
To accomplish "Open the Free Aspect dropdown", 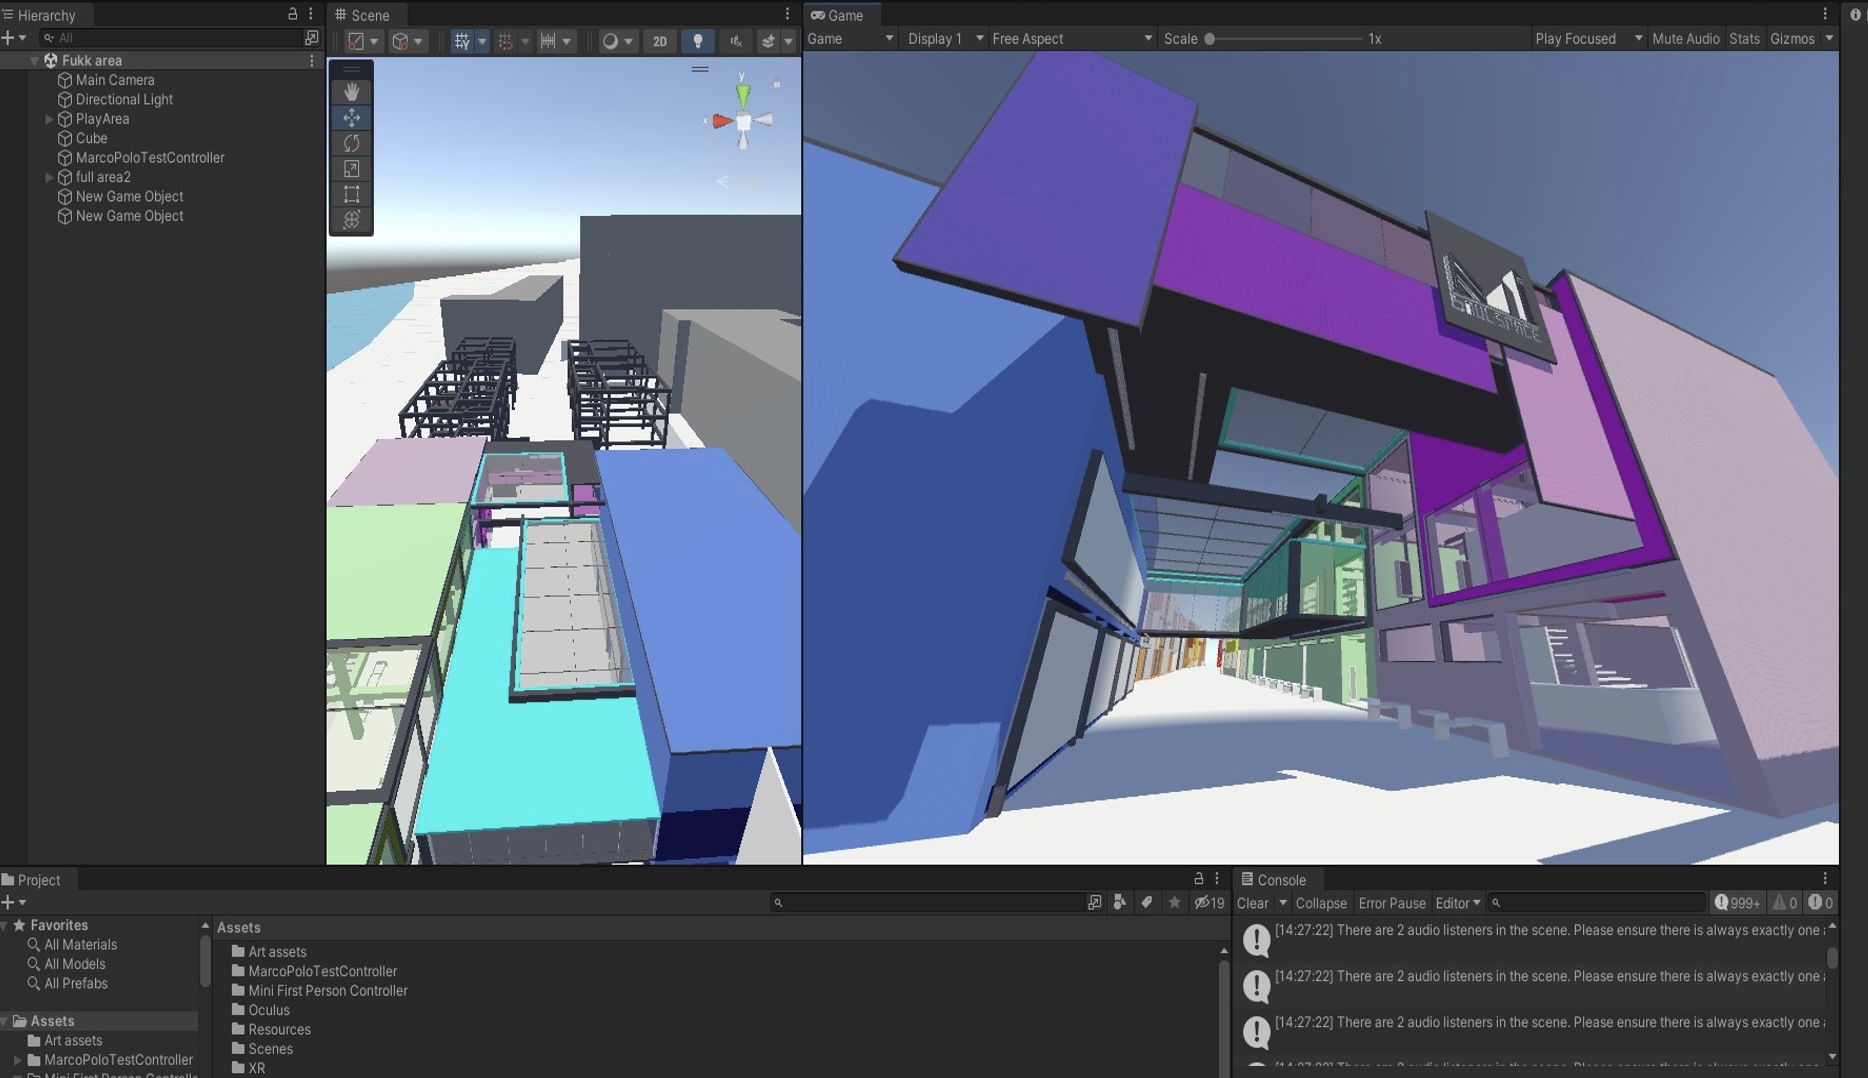I will (x=1070, y=39).
